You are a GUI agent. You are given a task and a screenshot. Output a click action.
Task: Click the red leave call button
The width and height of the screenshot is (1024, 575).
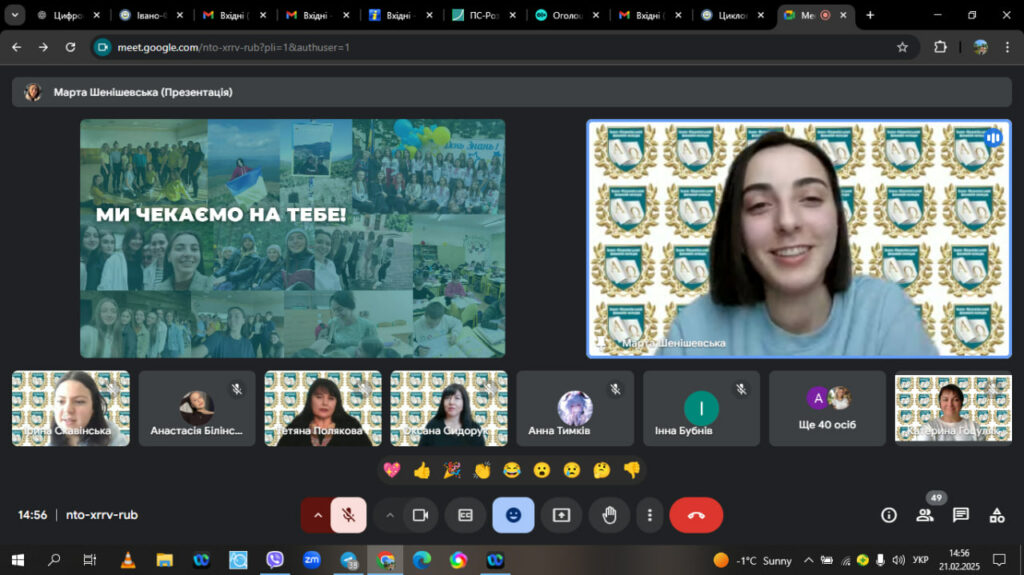click(x=696, y=515)
